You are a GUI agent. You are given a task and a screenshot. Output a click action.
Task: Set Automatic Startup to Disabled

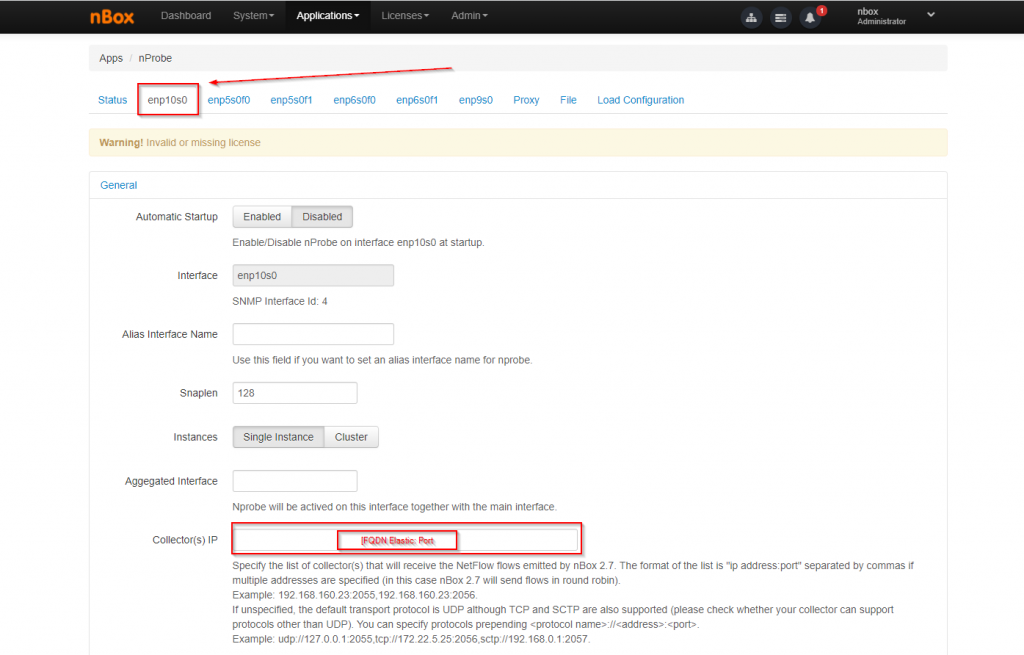[322, 217]
